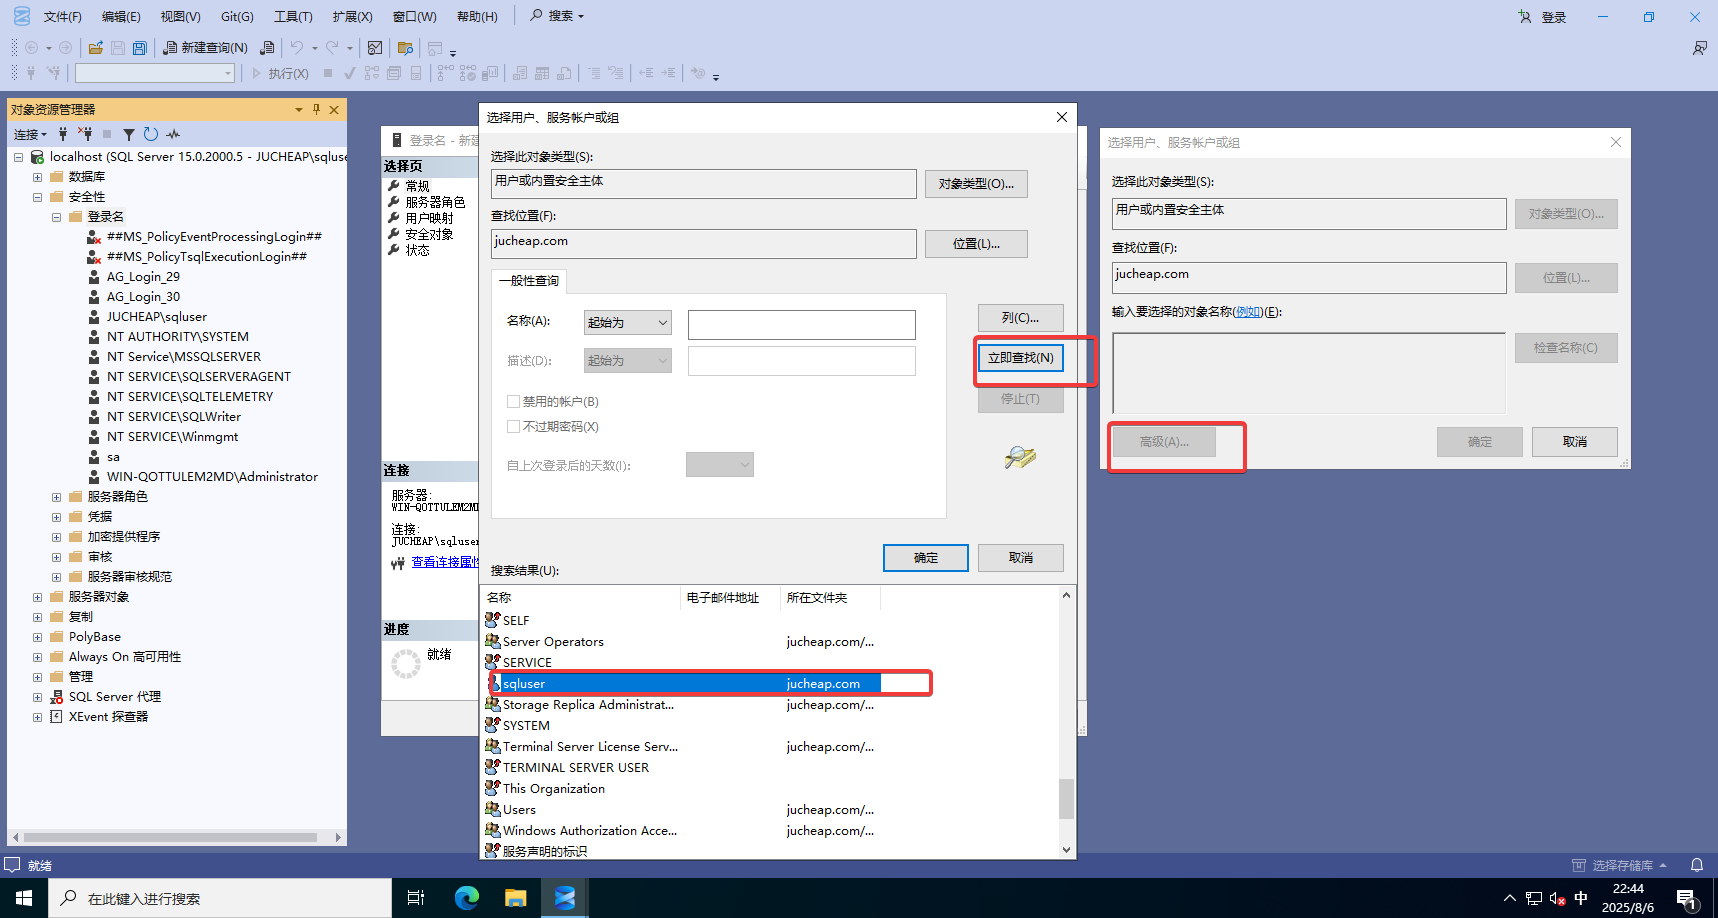Toggle the 不过期密码(X) checkbox
Screen dimensions: 1718x918
coord(513,426)
